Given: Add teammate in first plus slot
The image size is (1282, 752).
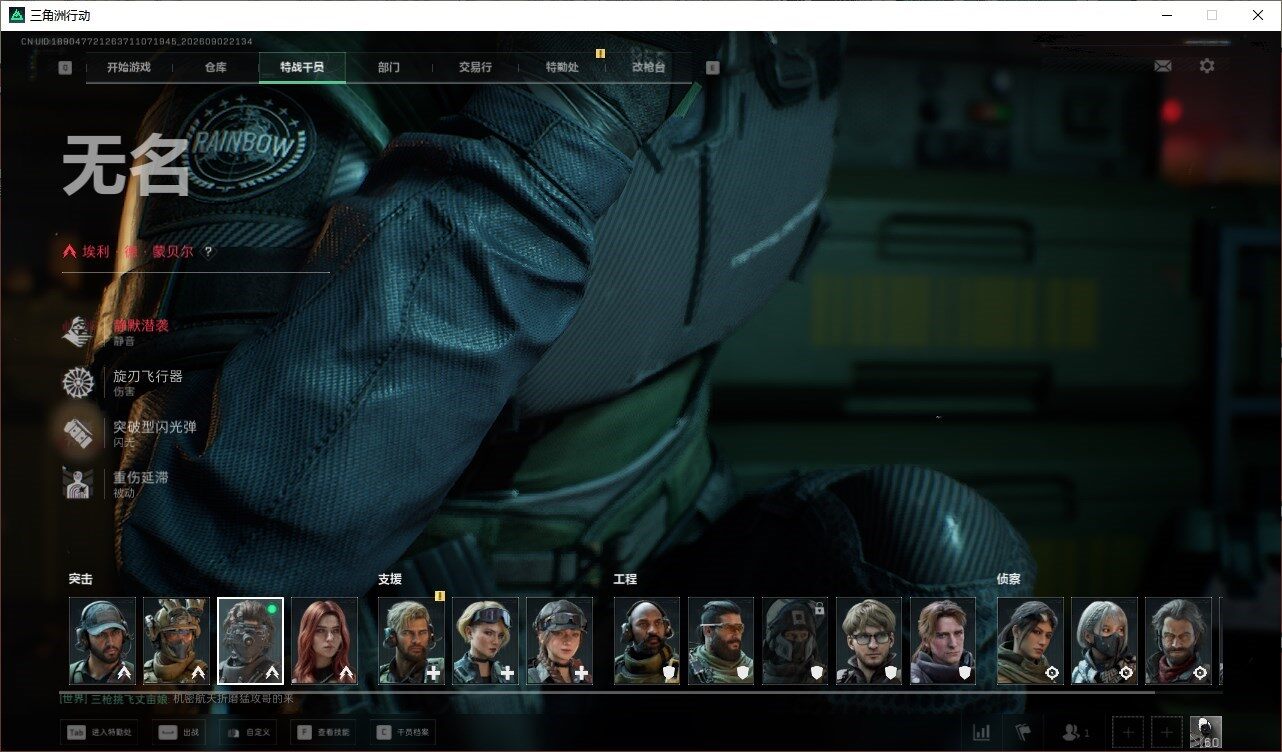Looking at the screenshot, I should 1127,733.
